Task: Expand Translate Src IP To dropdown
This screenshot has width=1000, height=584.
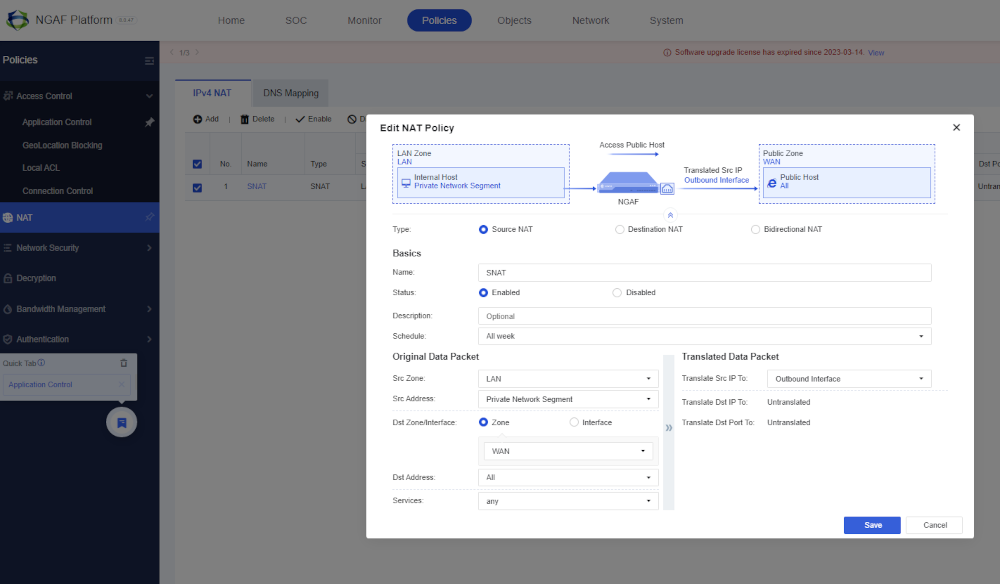Action: 849,379
